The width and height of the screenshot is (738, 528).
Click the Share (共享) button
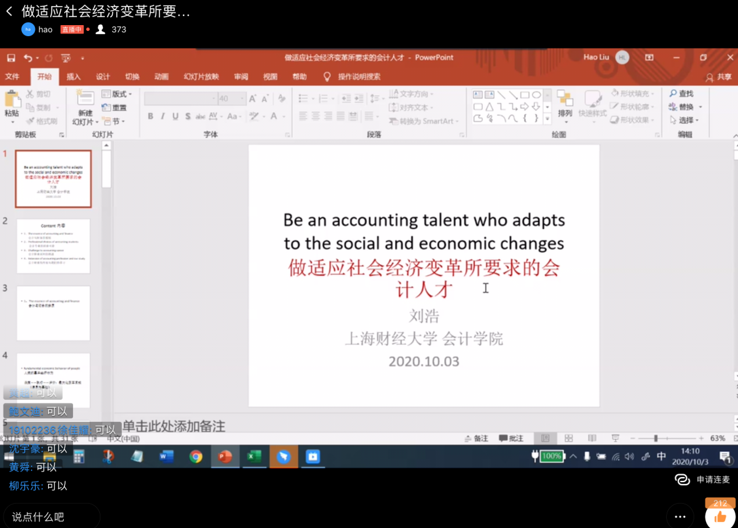point(718,76)
